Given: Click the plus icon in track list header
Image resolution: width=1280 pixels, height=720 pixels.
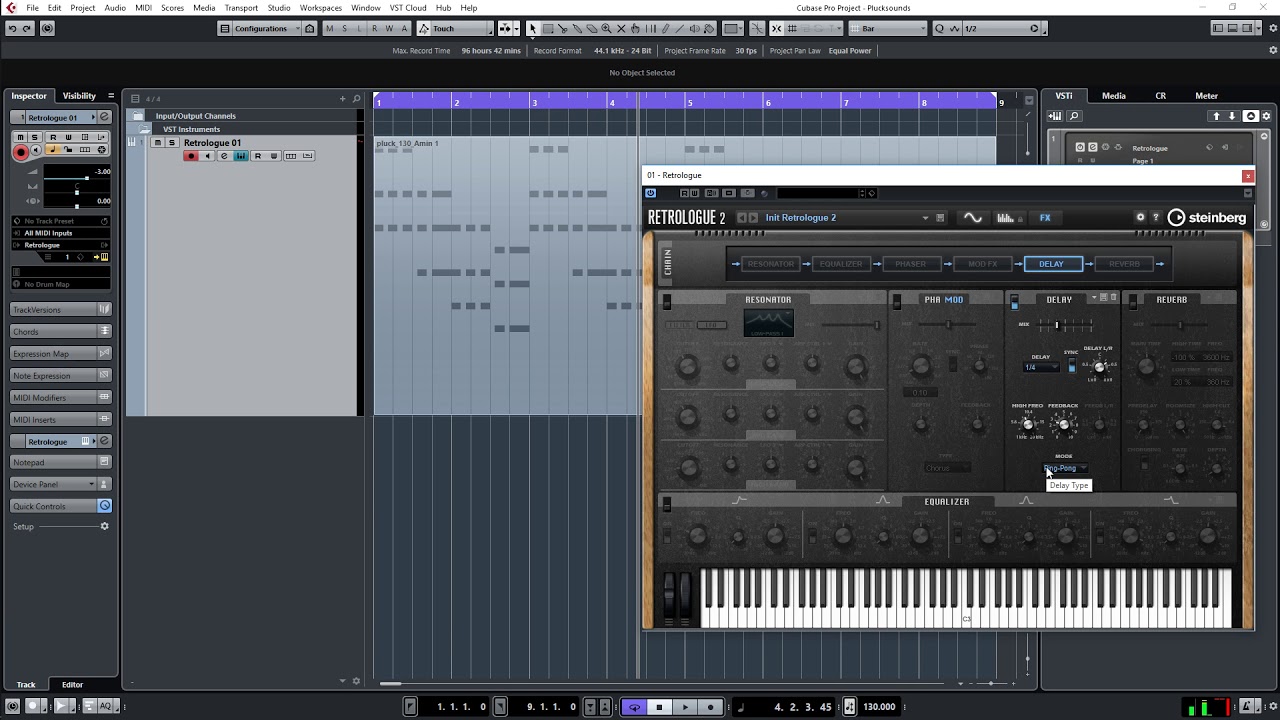Looking at the screenshot, I should pyautogui.click(x=342, y=98).
